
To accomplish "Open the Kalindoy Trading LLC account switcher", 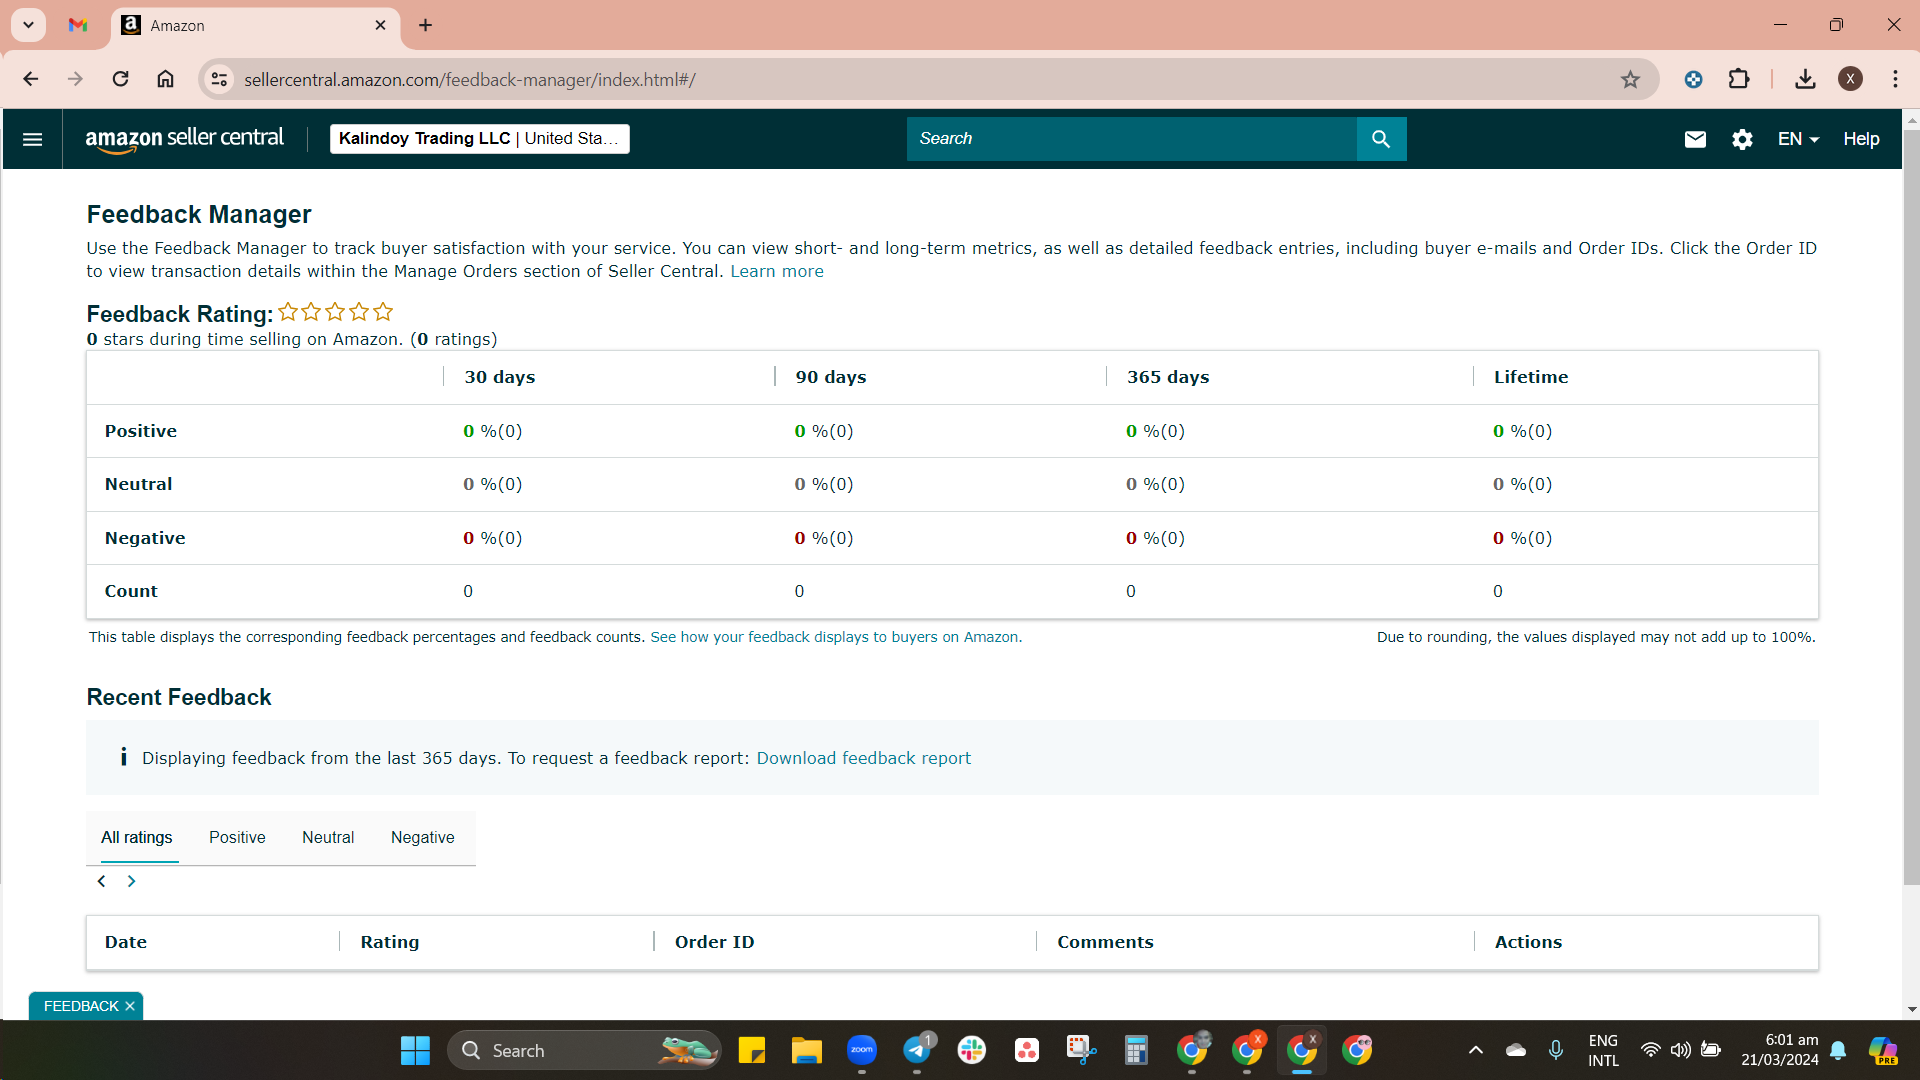I will pos(479,139).
